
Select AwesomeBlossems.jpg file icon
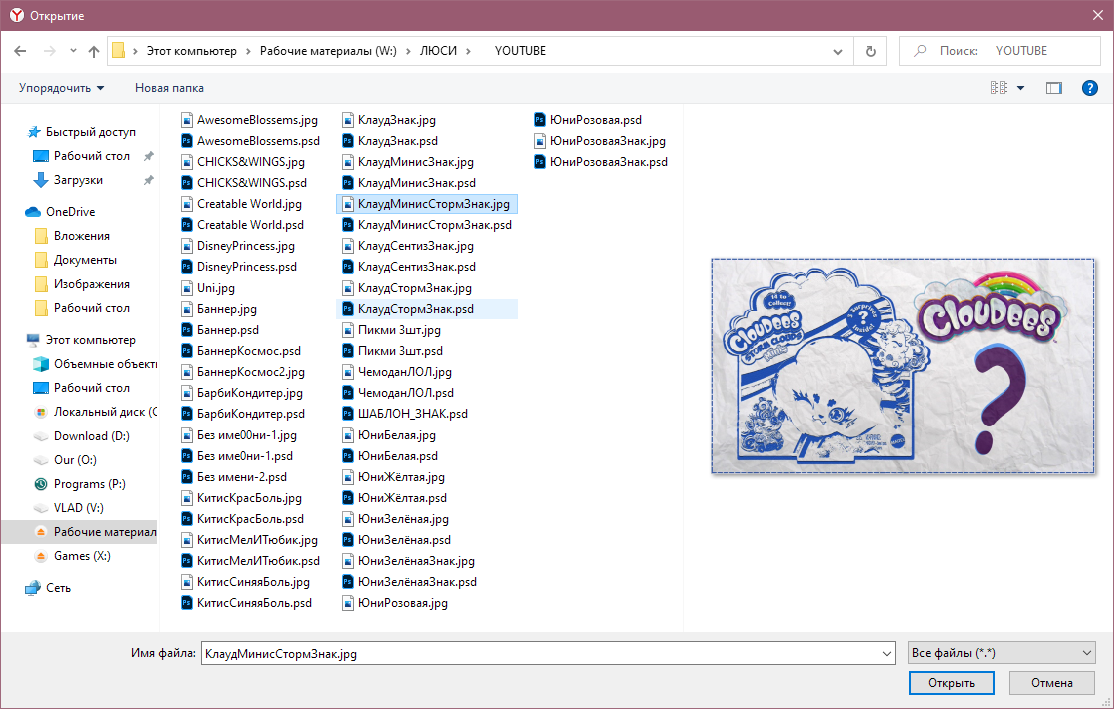(x=187, y=120)
